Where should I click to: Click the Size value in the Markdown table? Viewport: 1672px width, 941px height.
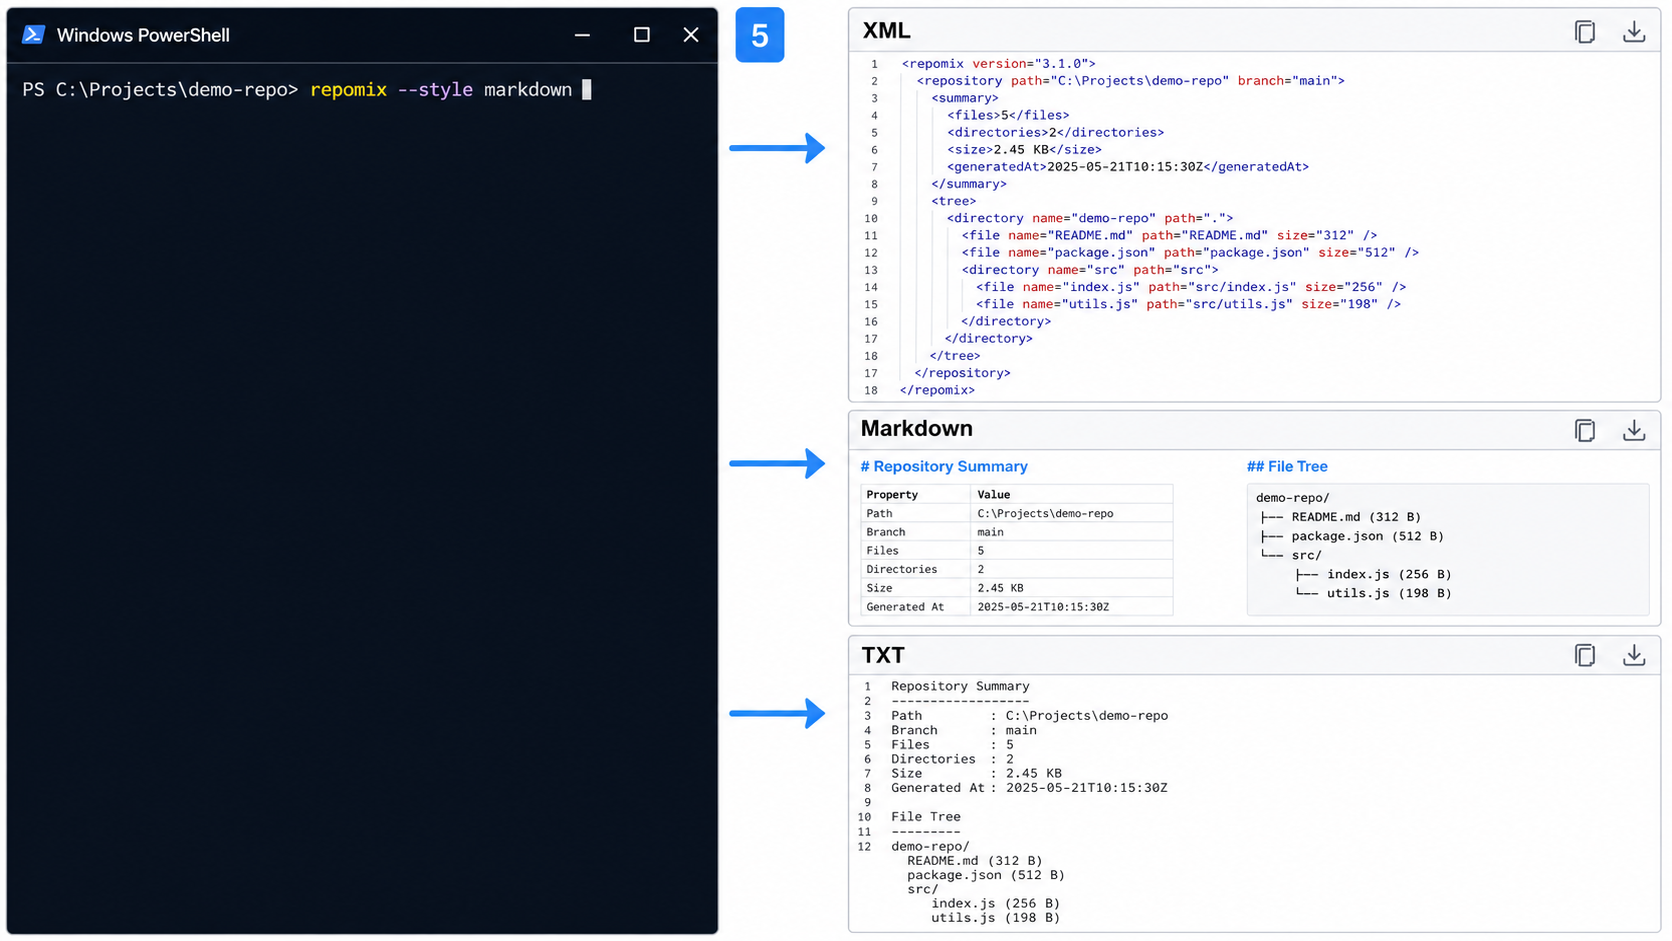[x=1000, y=588]
